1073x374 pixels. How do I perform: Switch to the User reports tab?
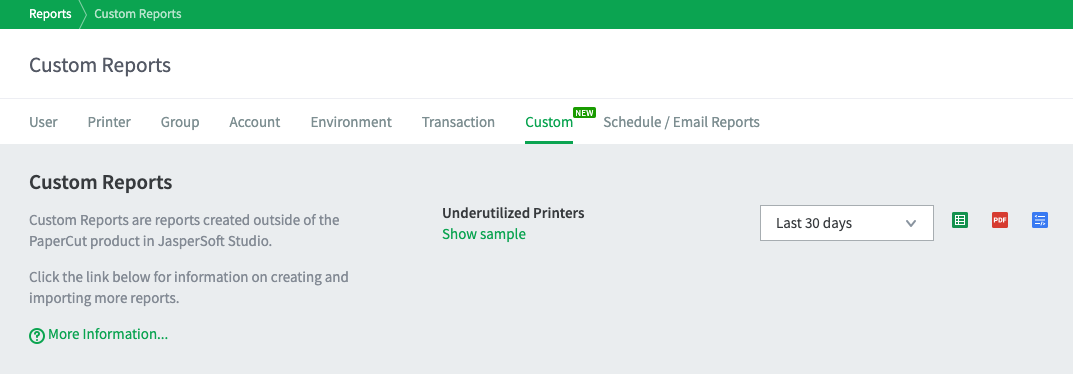[43, 122]
